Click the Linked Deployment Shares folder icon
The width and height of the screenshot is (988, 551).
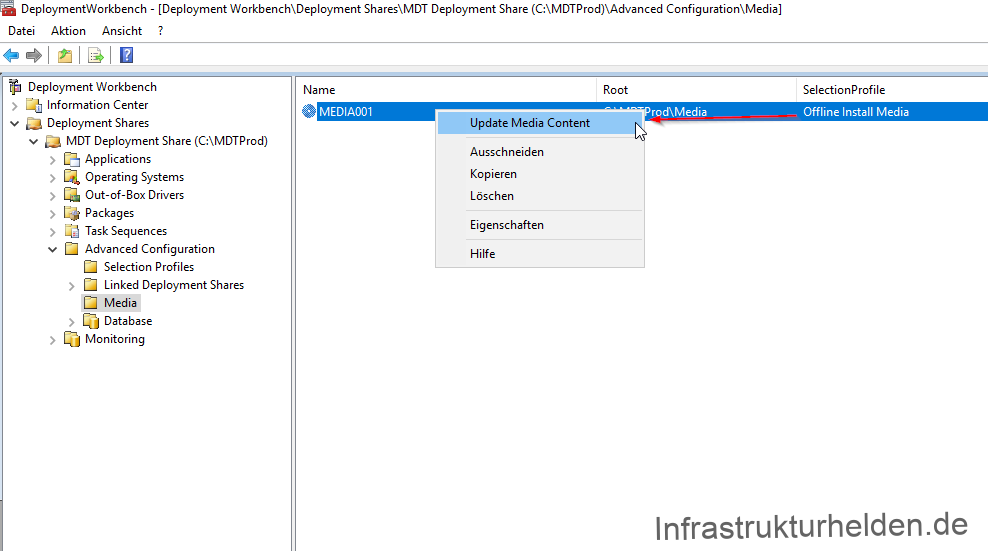coord(91,285)
